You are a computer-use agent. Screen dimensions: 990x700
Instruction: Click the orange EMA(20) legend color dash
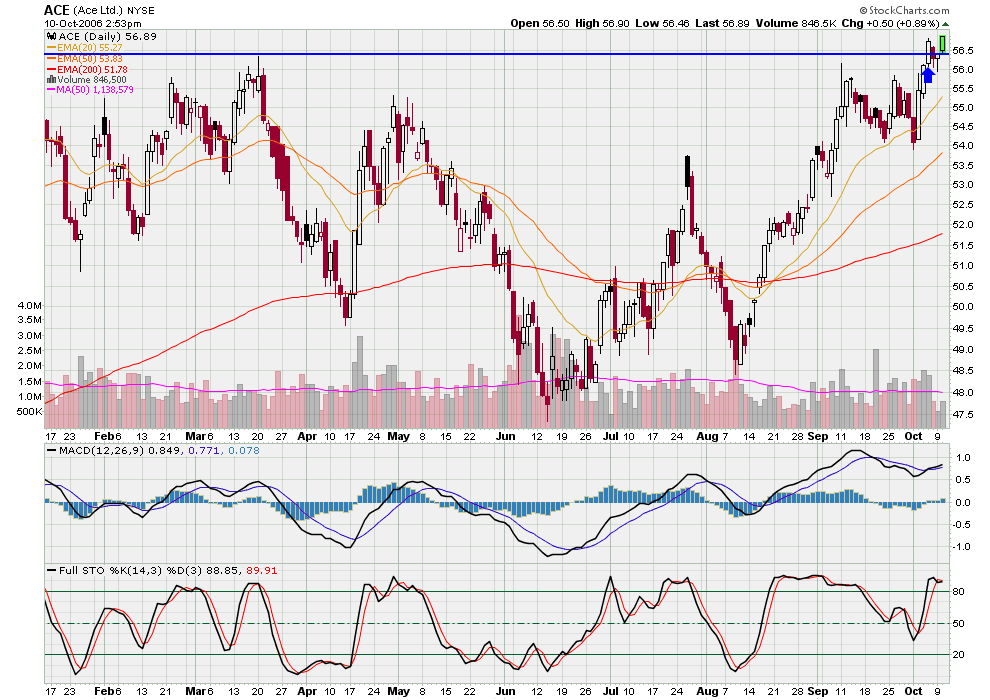(x=51, y=47)
